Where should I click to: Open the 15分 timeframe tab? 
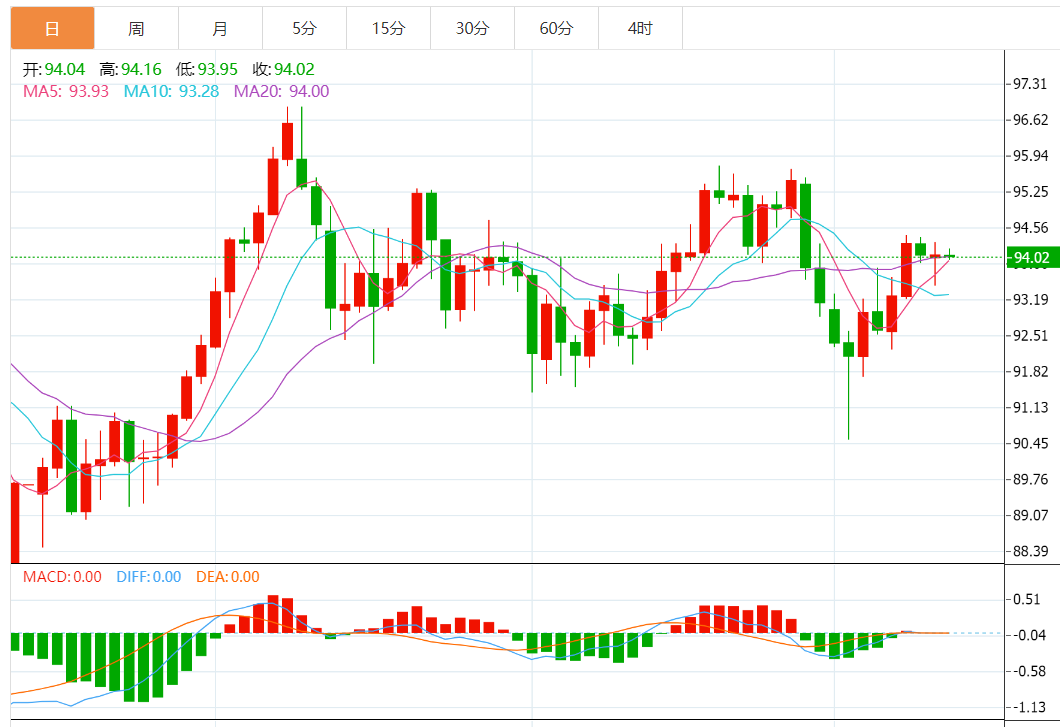(x=388, y=28)
